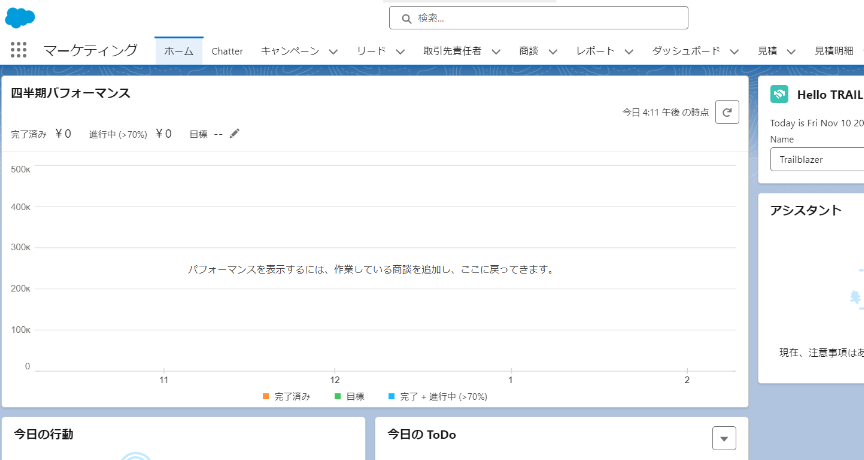Click the 500K axis label

tap(20, 169)
